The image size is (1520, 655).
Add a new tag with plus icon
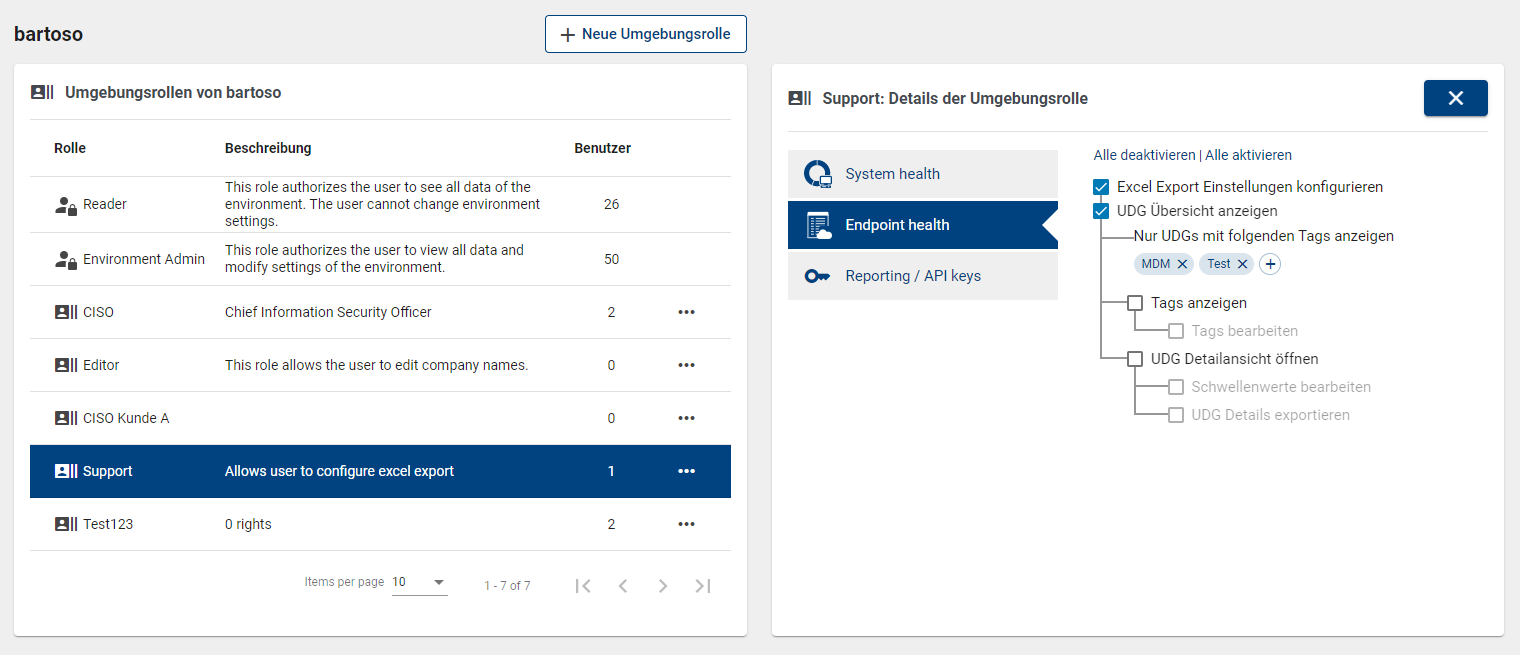click(1270, 264)
